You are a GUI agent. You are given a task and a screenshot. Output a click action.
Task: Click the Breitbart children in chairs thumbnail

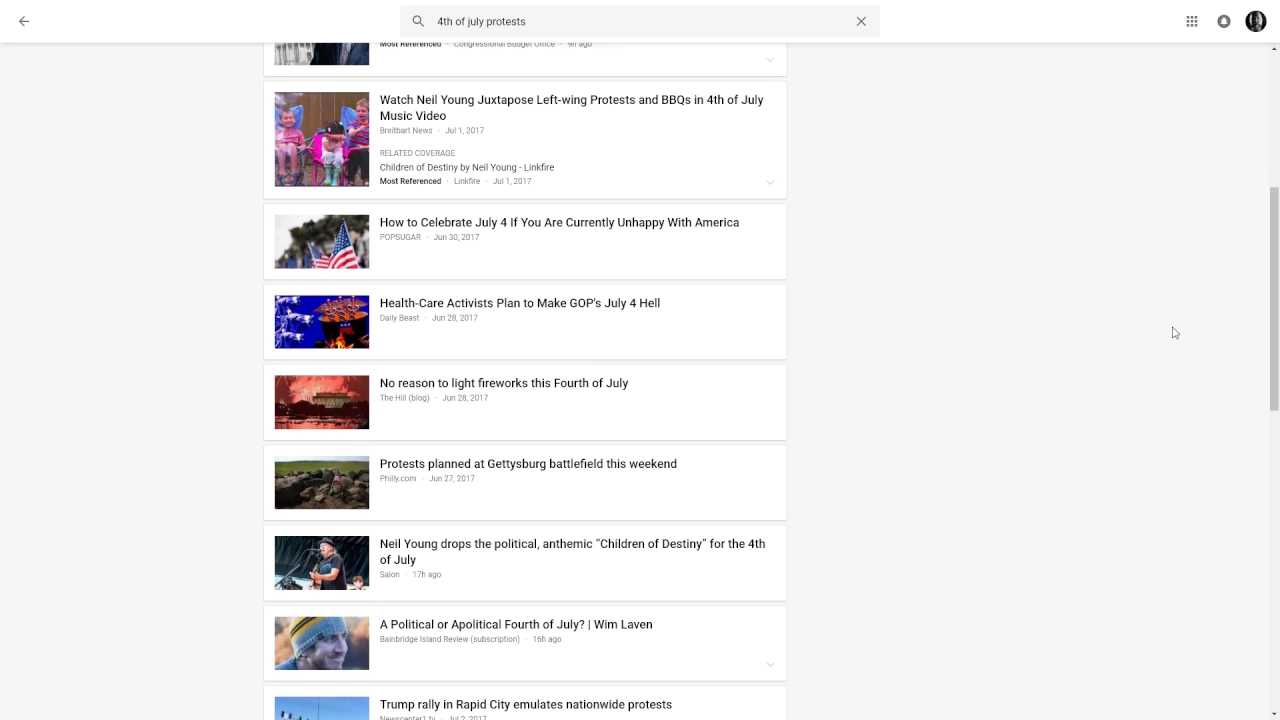click(322, 139)
